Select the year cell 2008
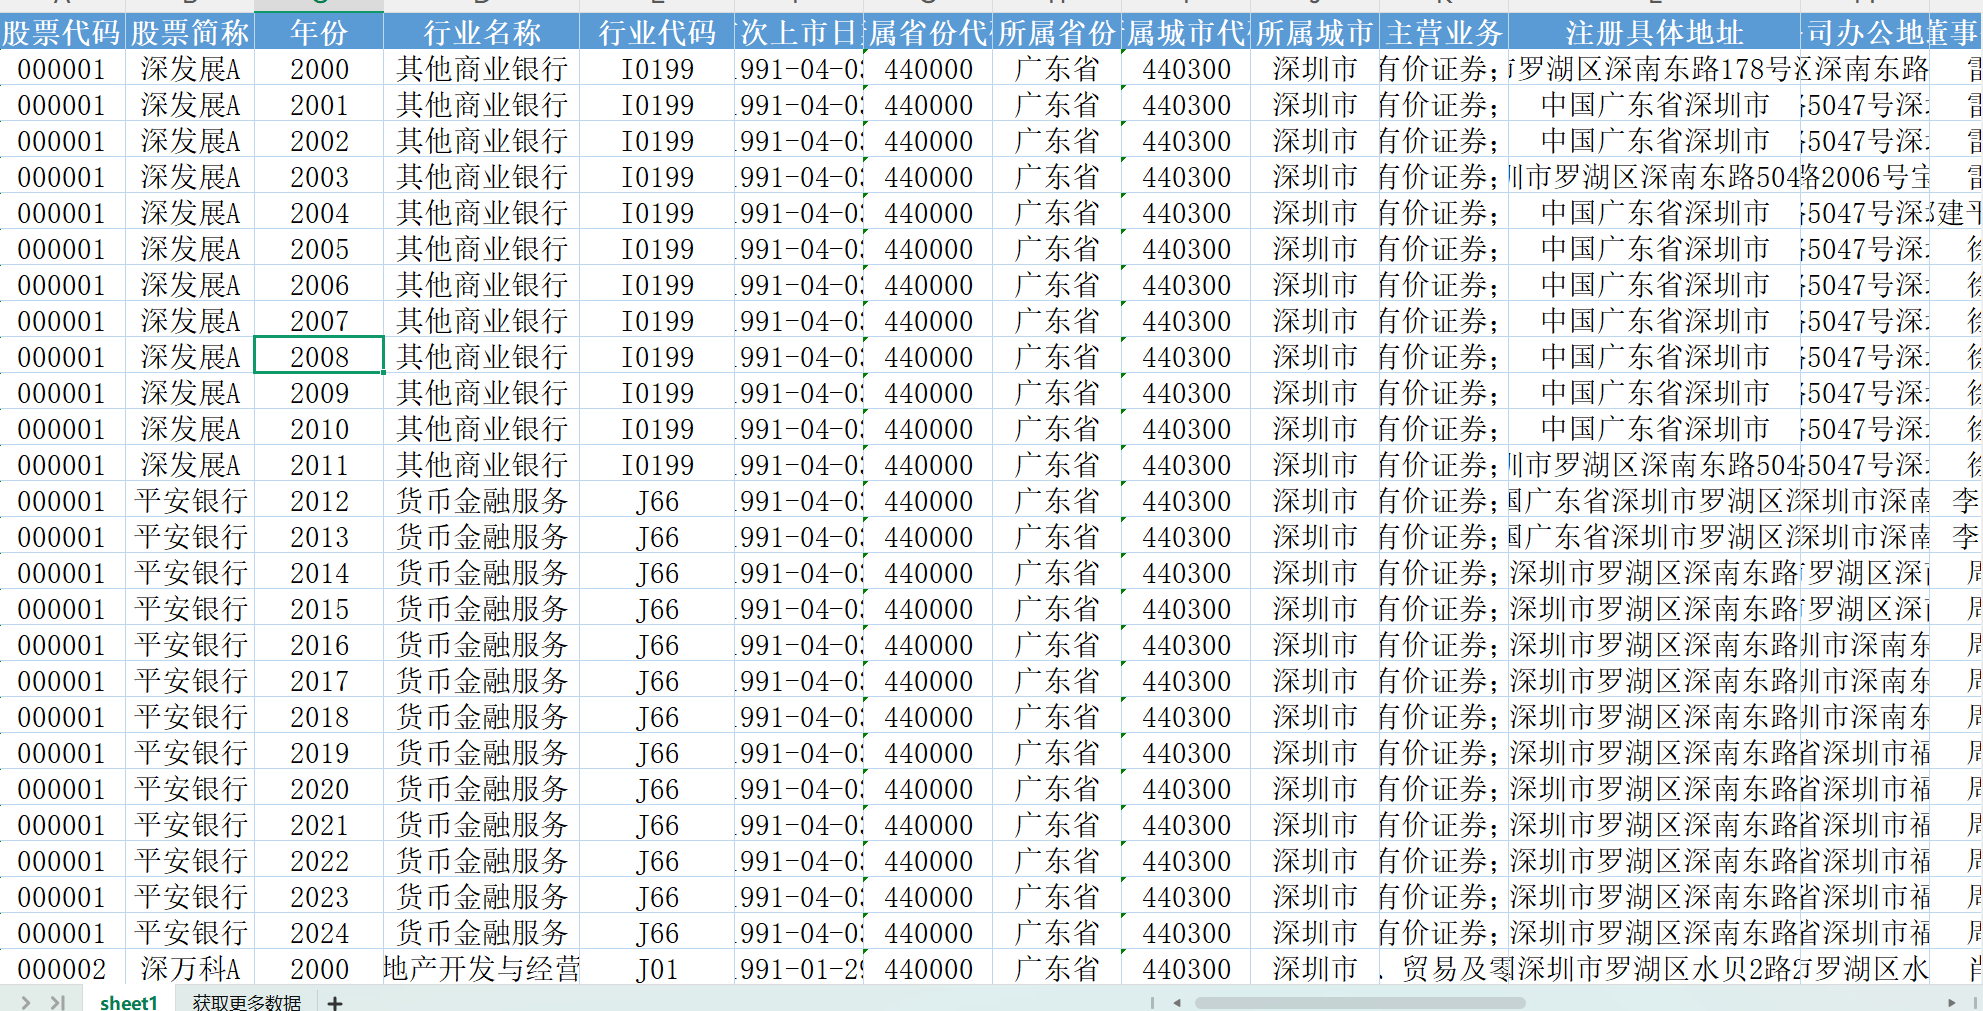The height and width of the screenshot is (1011, 1983). (319, 357)
